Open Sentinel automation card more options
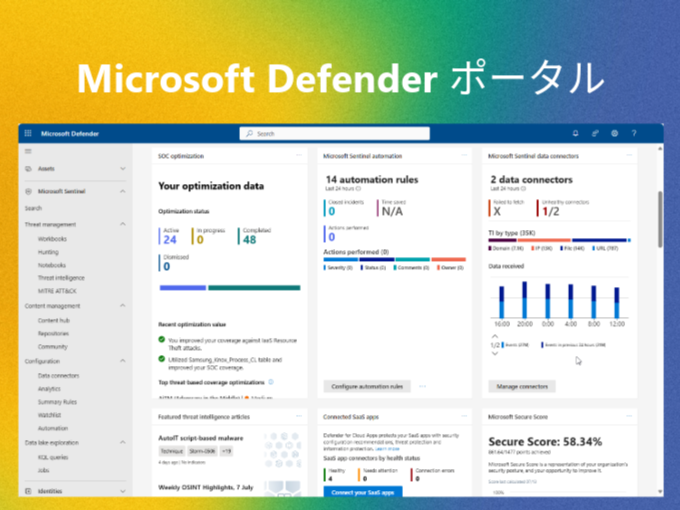680x510 pixels. (x=464, y=155)
